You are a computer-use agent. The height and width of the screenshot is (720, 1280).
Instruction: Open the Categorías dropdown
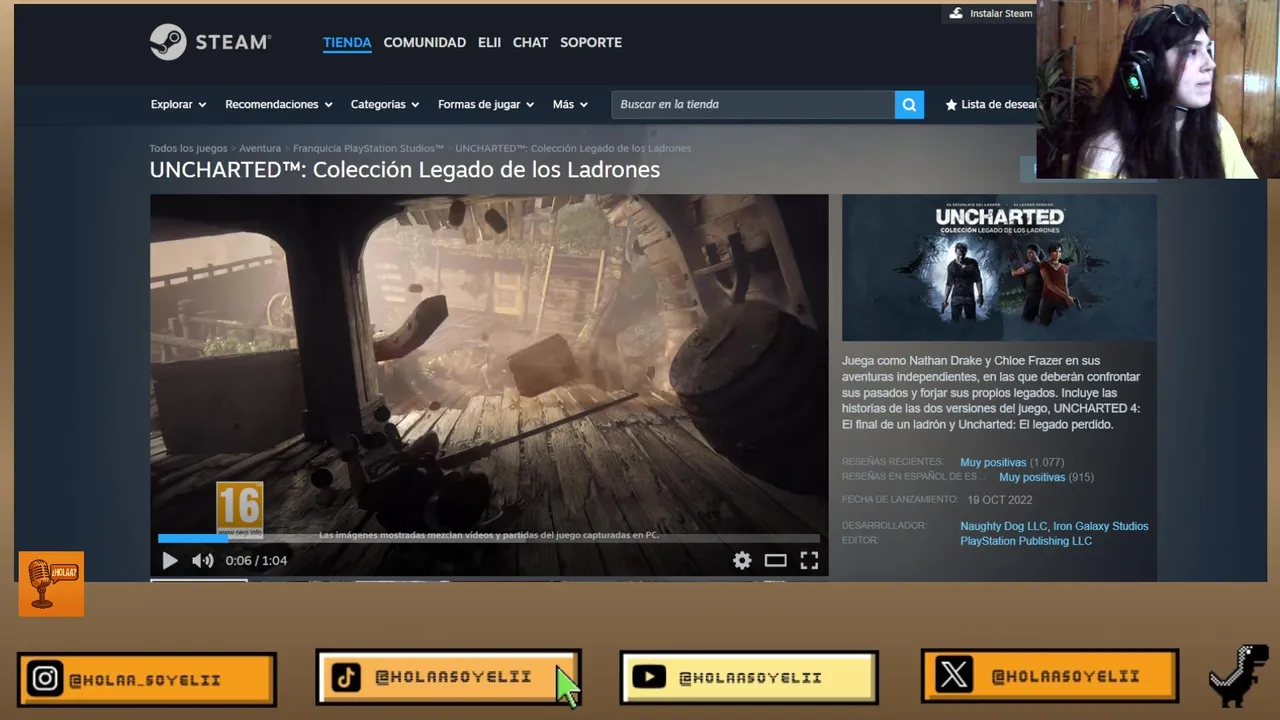pyautogui.click(x=385, y=104)
